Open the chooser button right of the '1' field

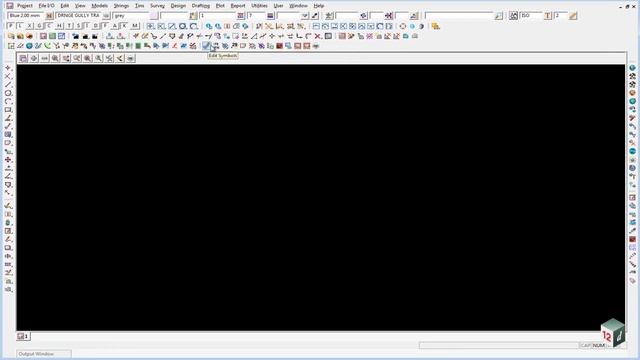[240, 16]
